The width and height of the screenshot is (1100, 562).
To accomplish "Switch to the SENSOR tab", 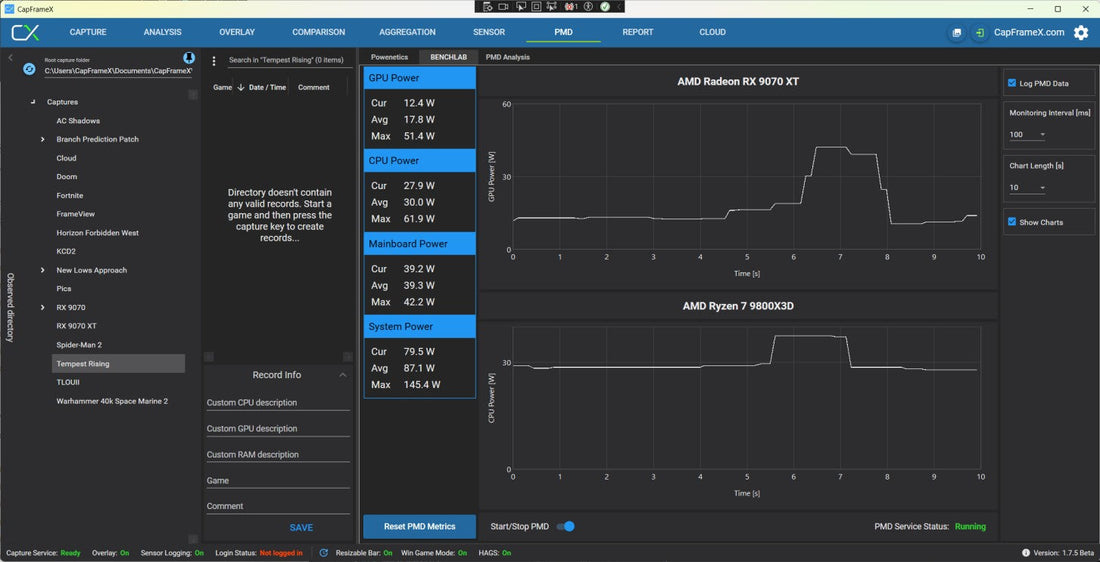I will pyautogui.click(x=489, y=32).
